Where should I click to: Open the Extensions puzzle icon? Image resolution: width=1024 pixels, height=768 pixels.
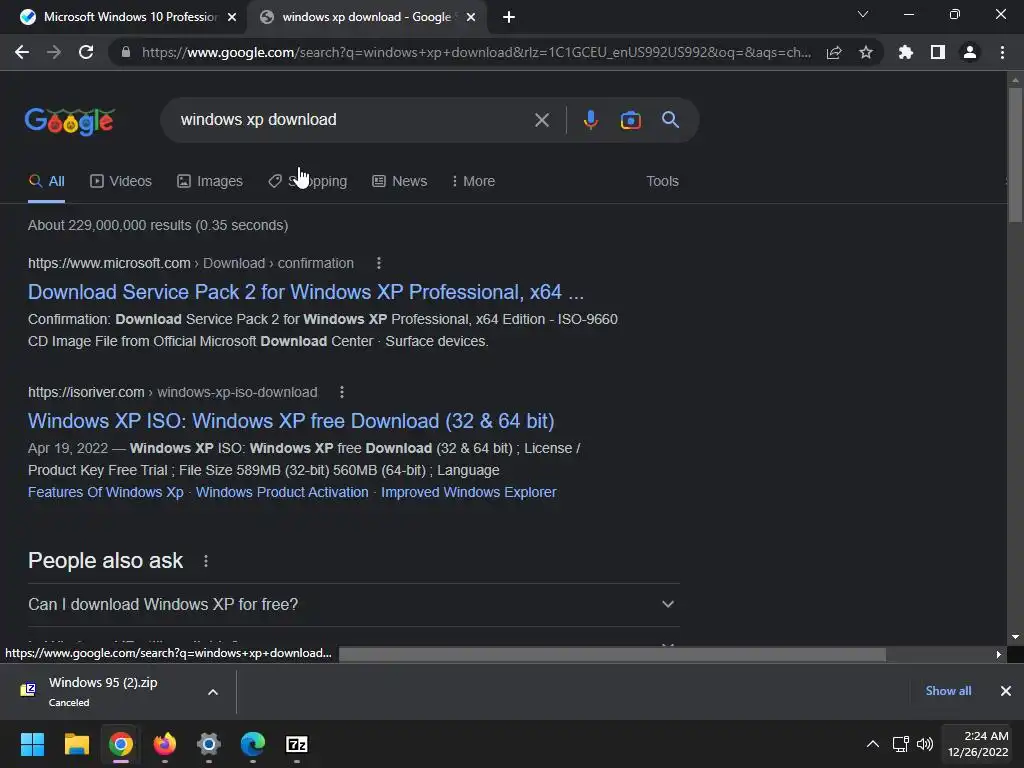click(906, 52)
